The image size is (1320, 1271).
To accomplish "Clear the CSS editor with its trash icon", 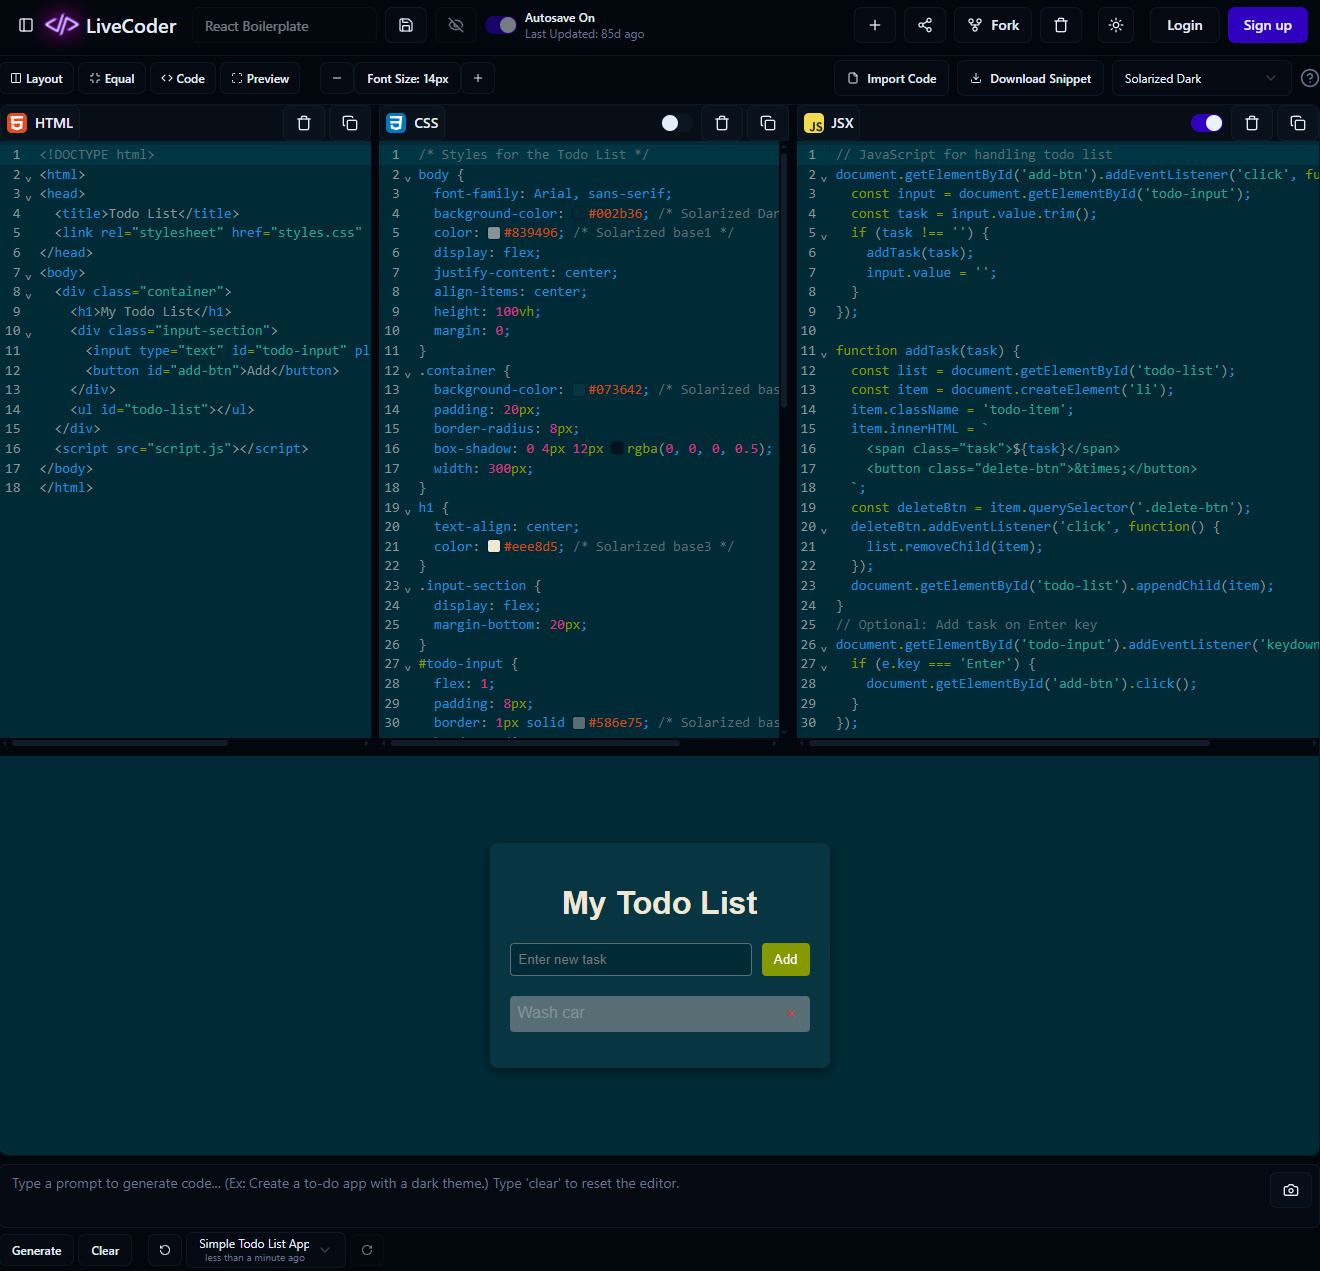I will [722, 123].
